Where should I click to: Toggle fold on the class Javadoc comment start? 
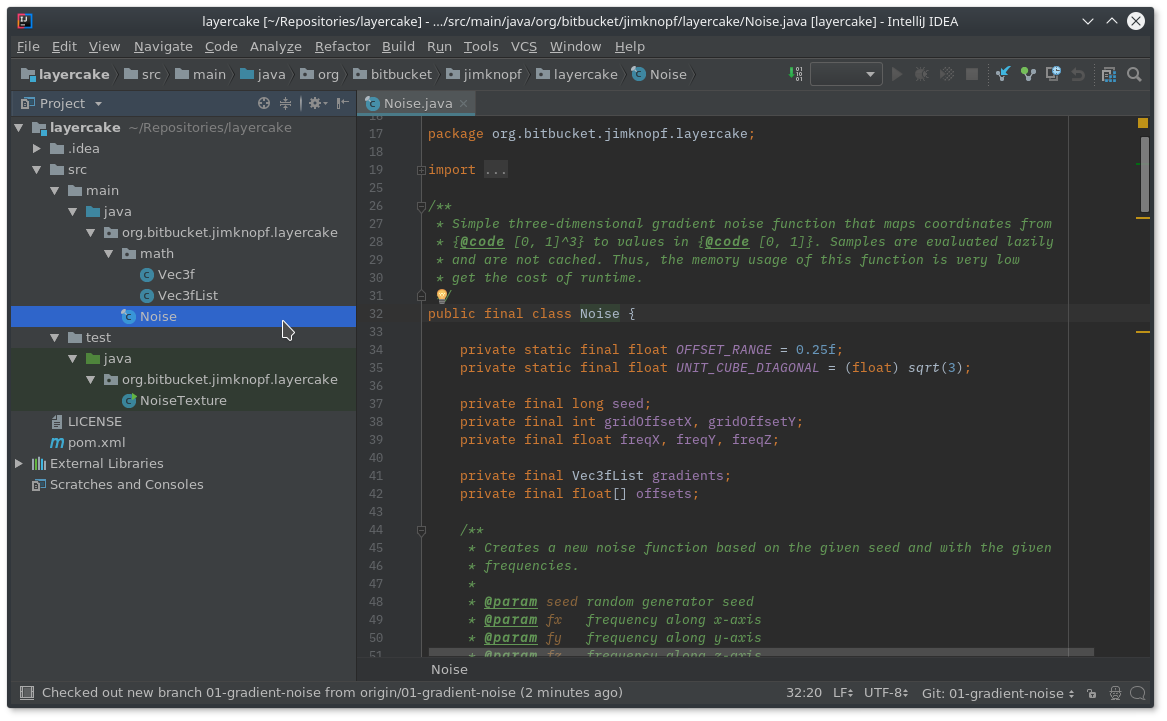click(421, 205)
